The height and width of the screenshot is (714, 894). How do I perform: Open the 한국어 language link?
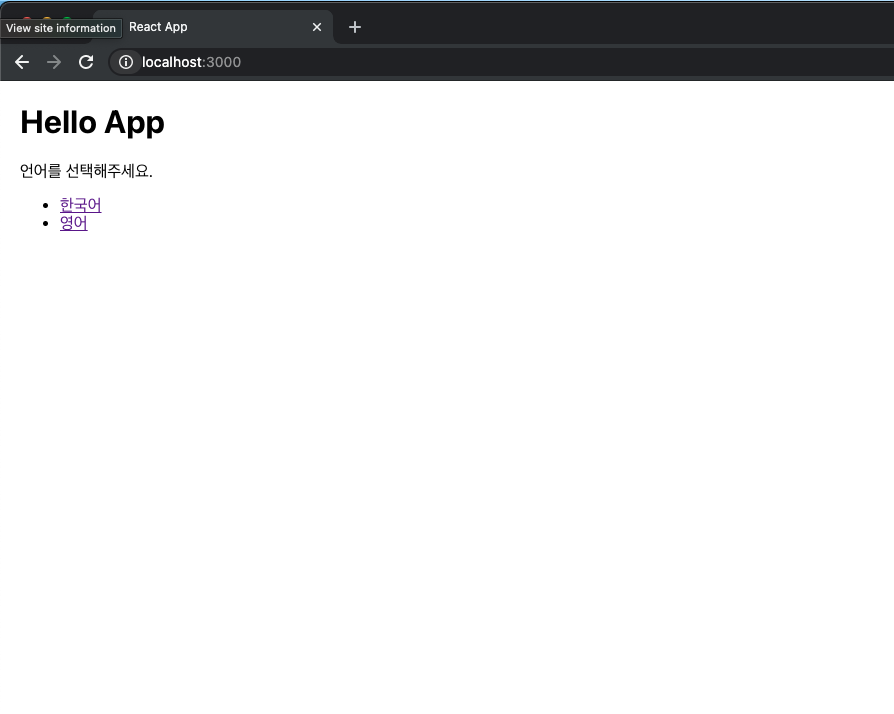pos(79,205)
